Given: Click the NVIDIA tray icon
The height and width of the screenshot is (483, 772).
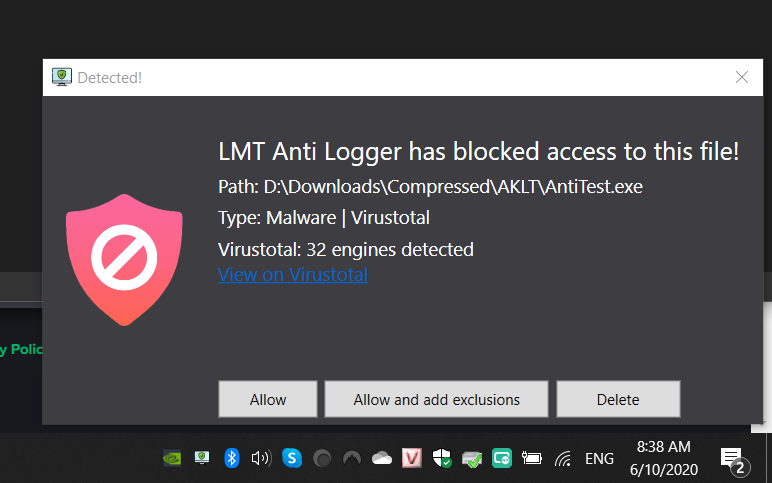Looking at the screenshot, I should click(173, 458).
